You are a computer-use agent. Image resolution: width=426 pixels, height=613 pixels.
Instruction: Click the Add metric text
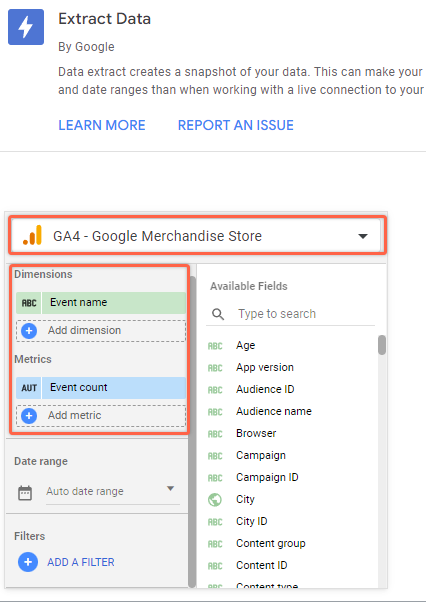[75, 415]
